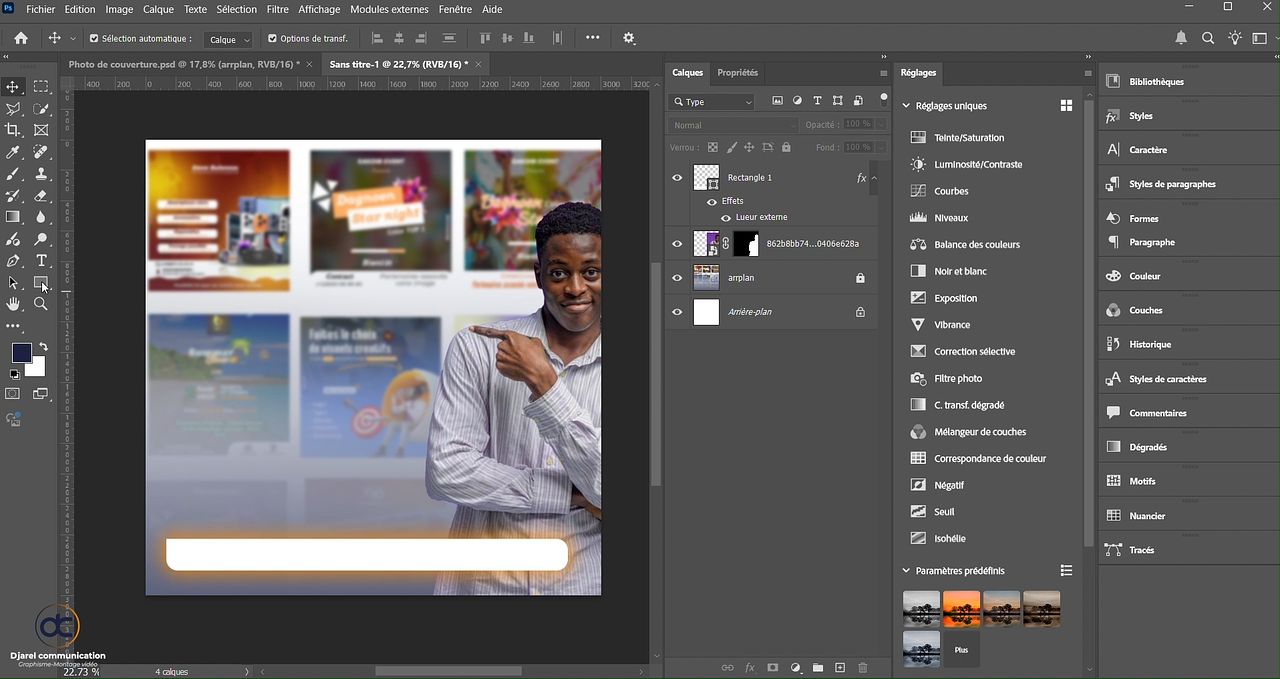Screen dimensions: 1280x679
Task: Open the layer filter Type dropdown
Action: [713, 102]
